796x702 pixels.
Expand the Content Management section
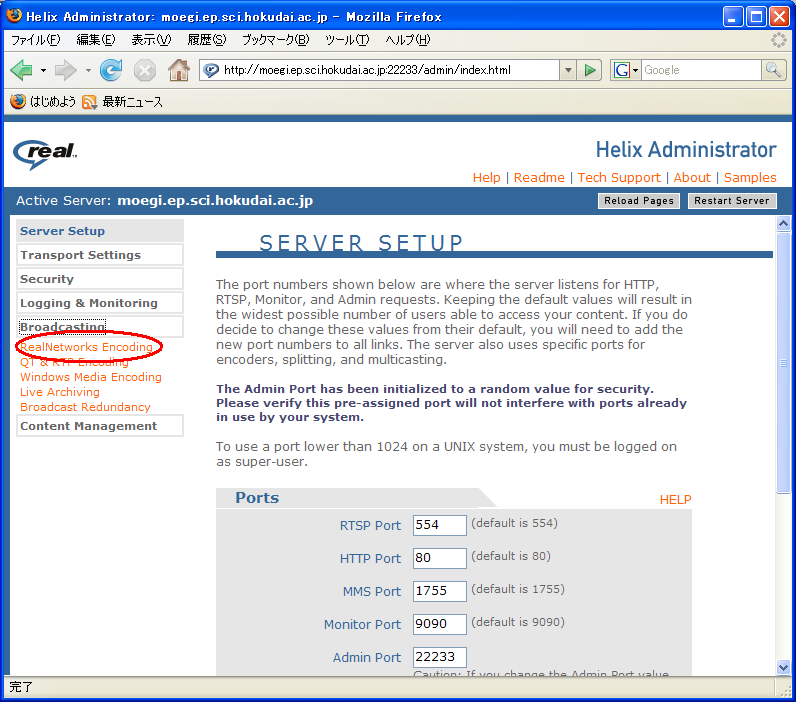pyautogui.click(x=100, y=426)
